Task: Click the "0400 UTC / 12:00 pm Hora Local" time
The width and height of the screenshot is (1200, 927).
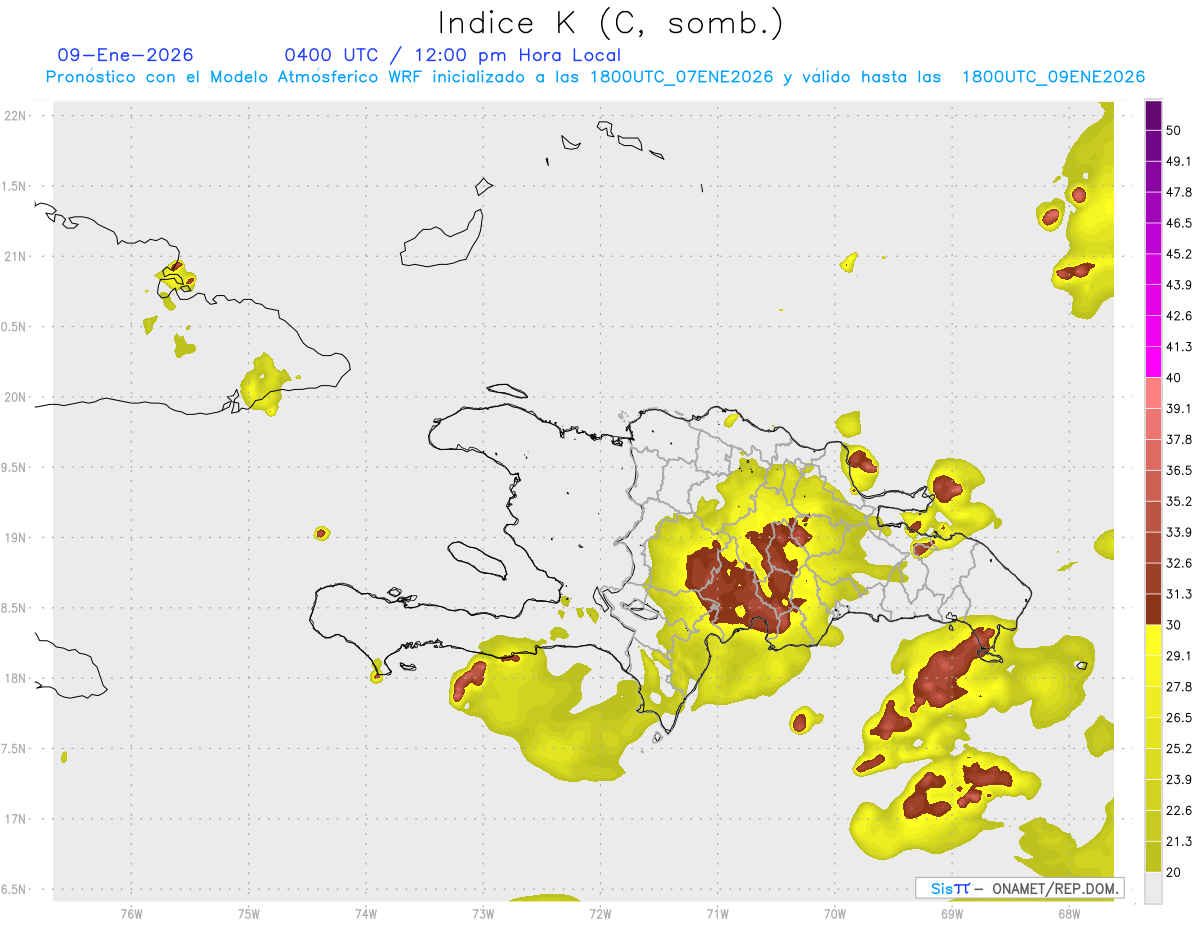Action: [453, 55]
